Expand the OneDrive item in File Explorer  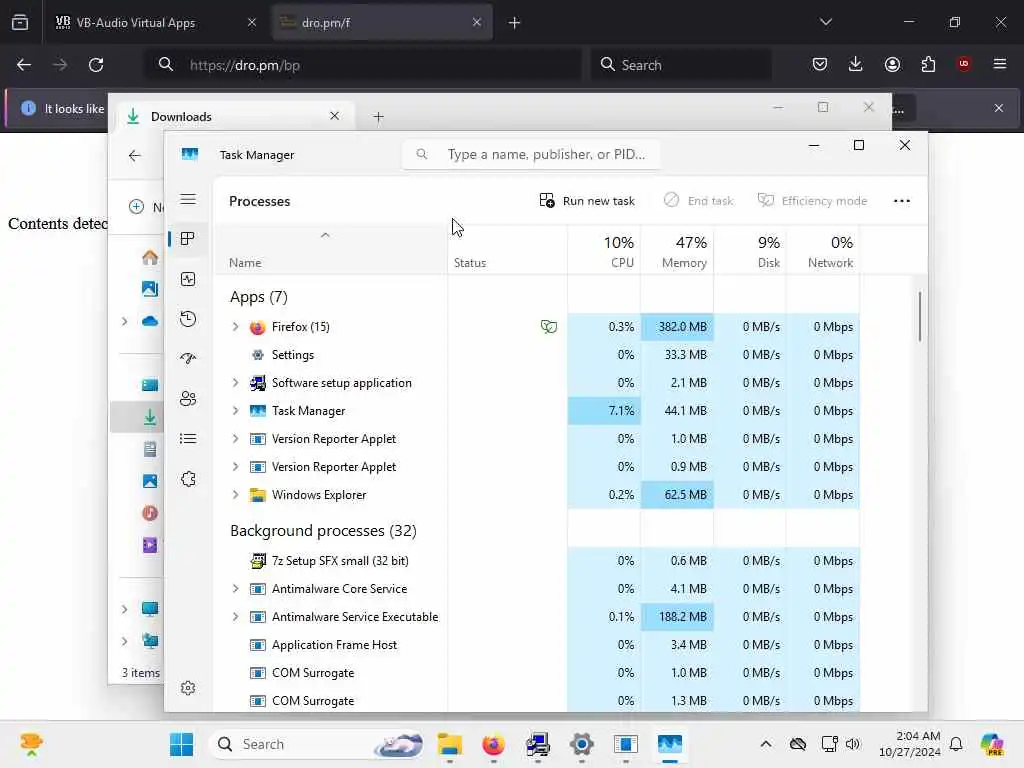click(124, 321)
